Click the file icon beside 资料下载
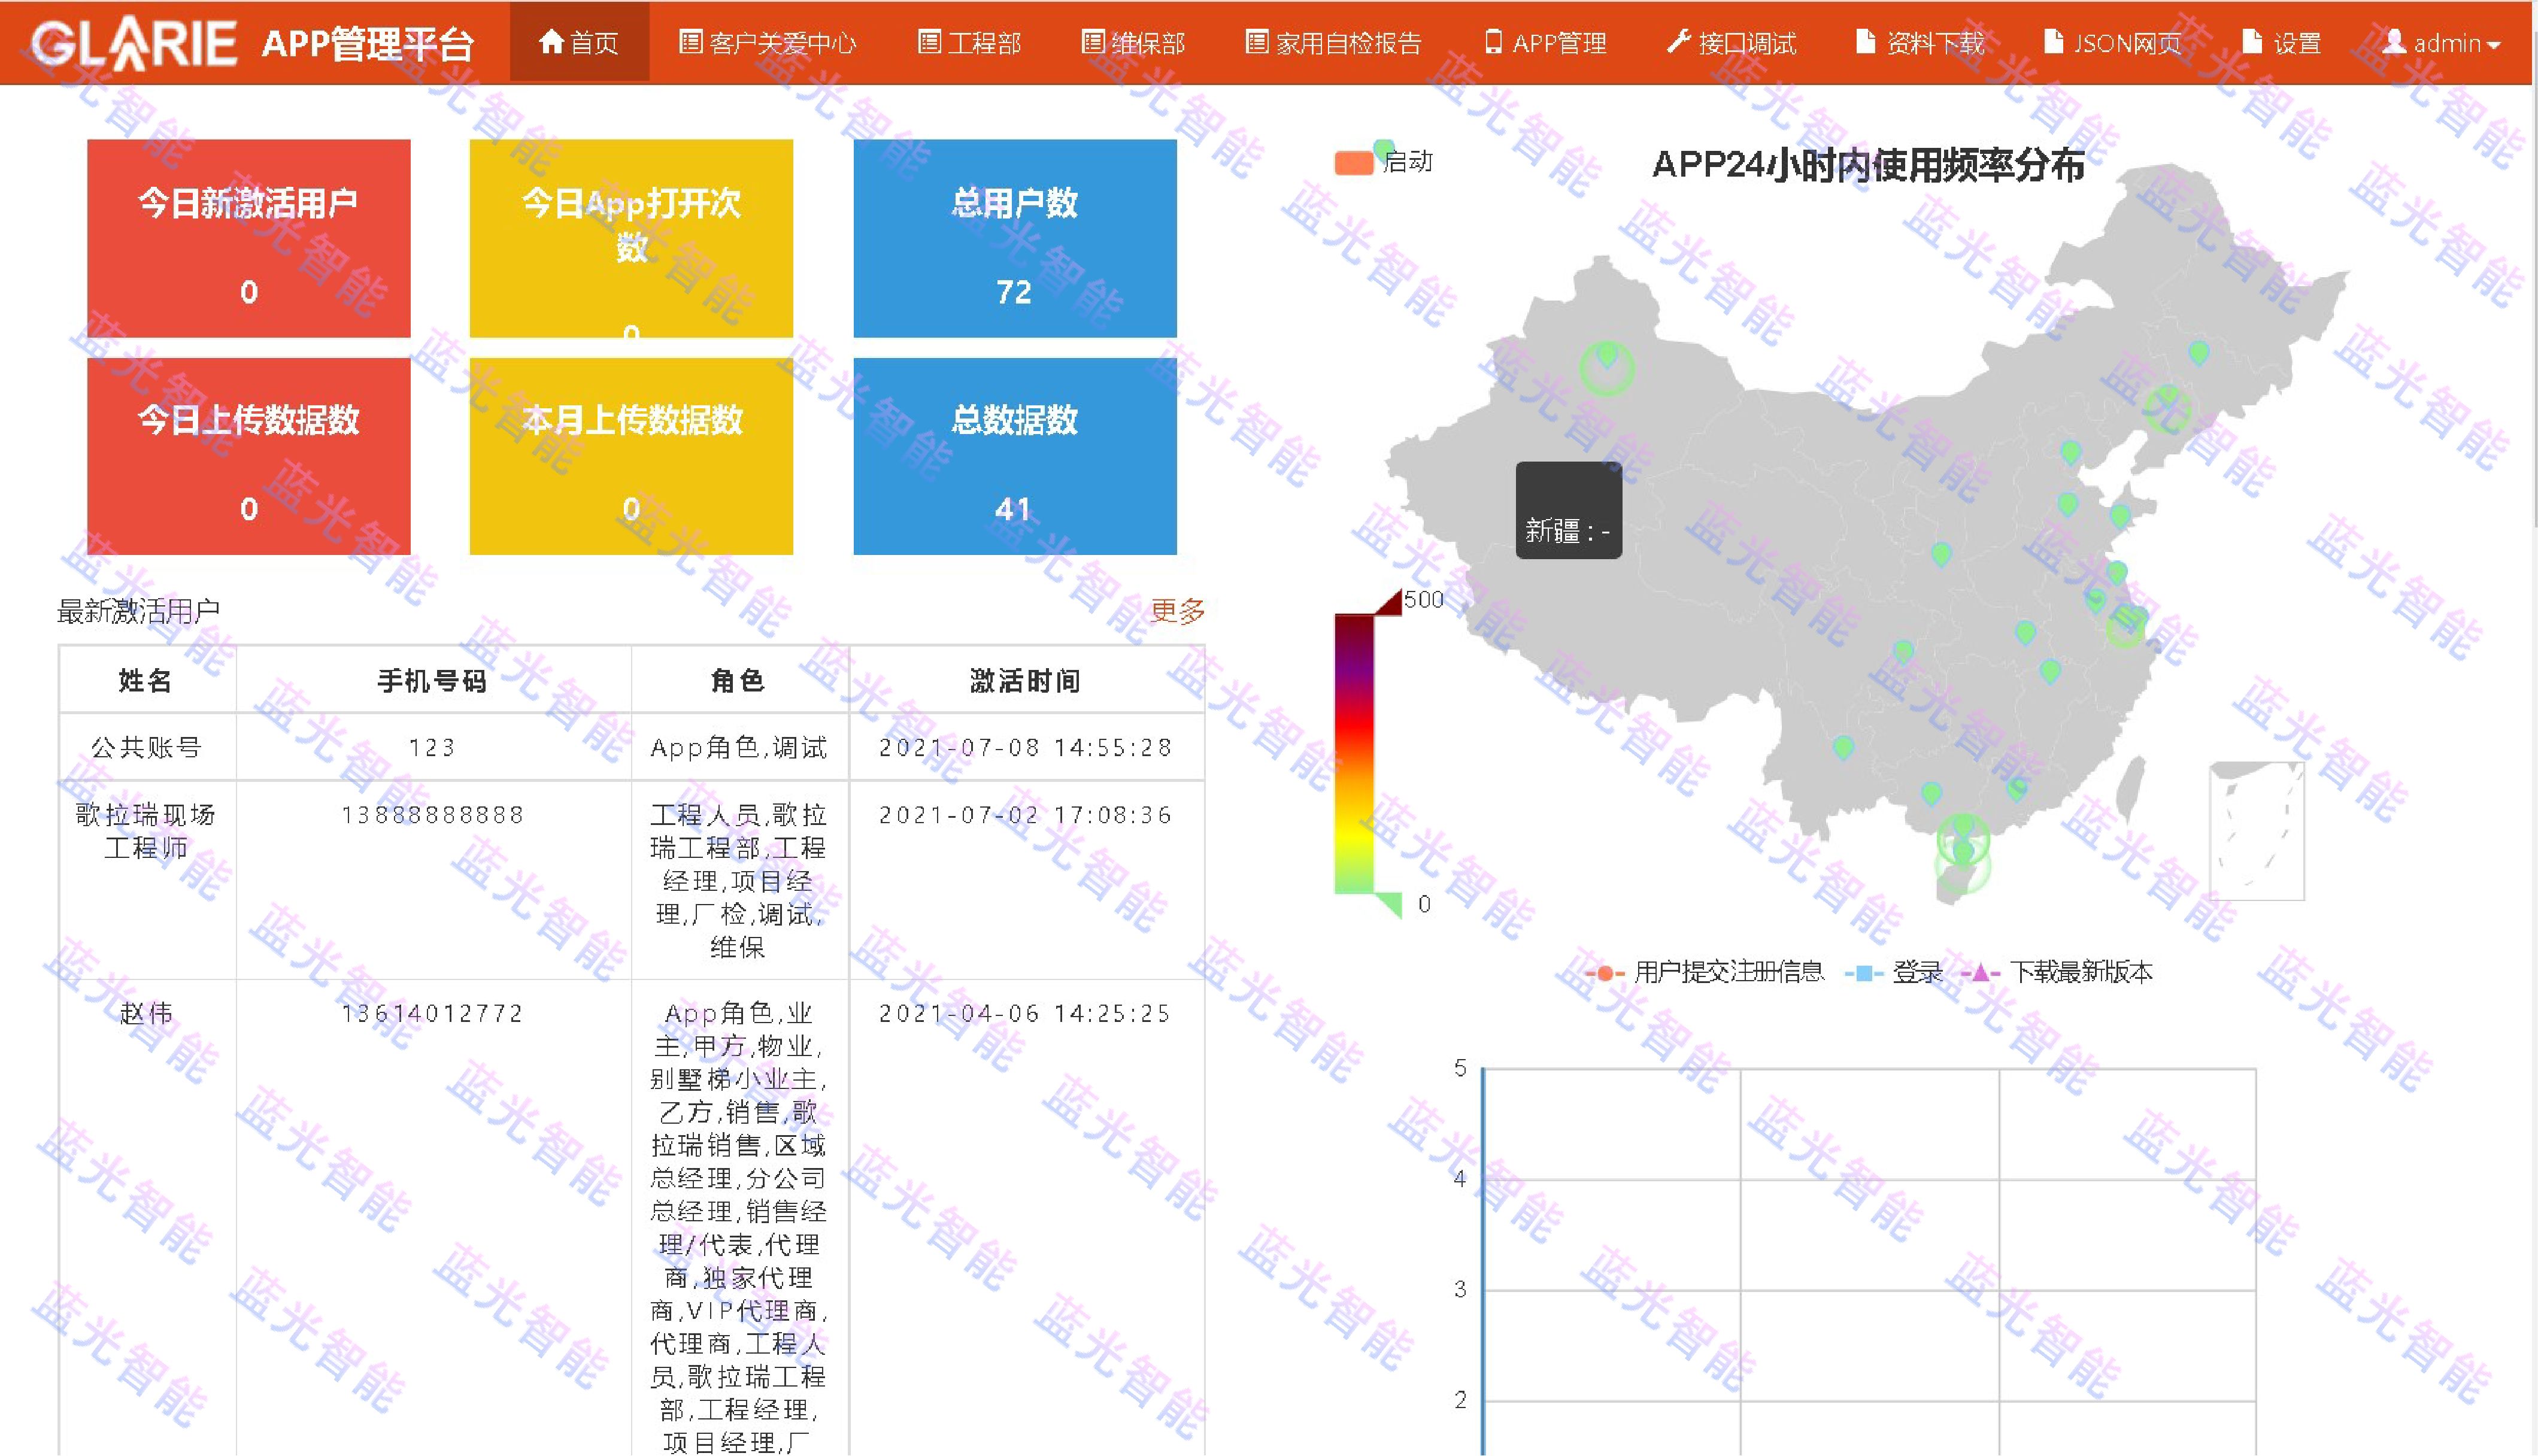Screen dimensions: 2538x1456 pyautogui.click(x=1865, y=42)
